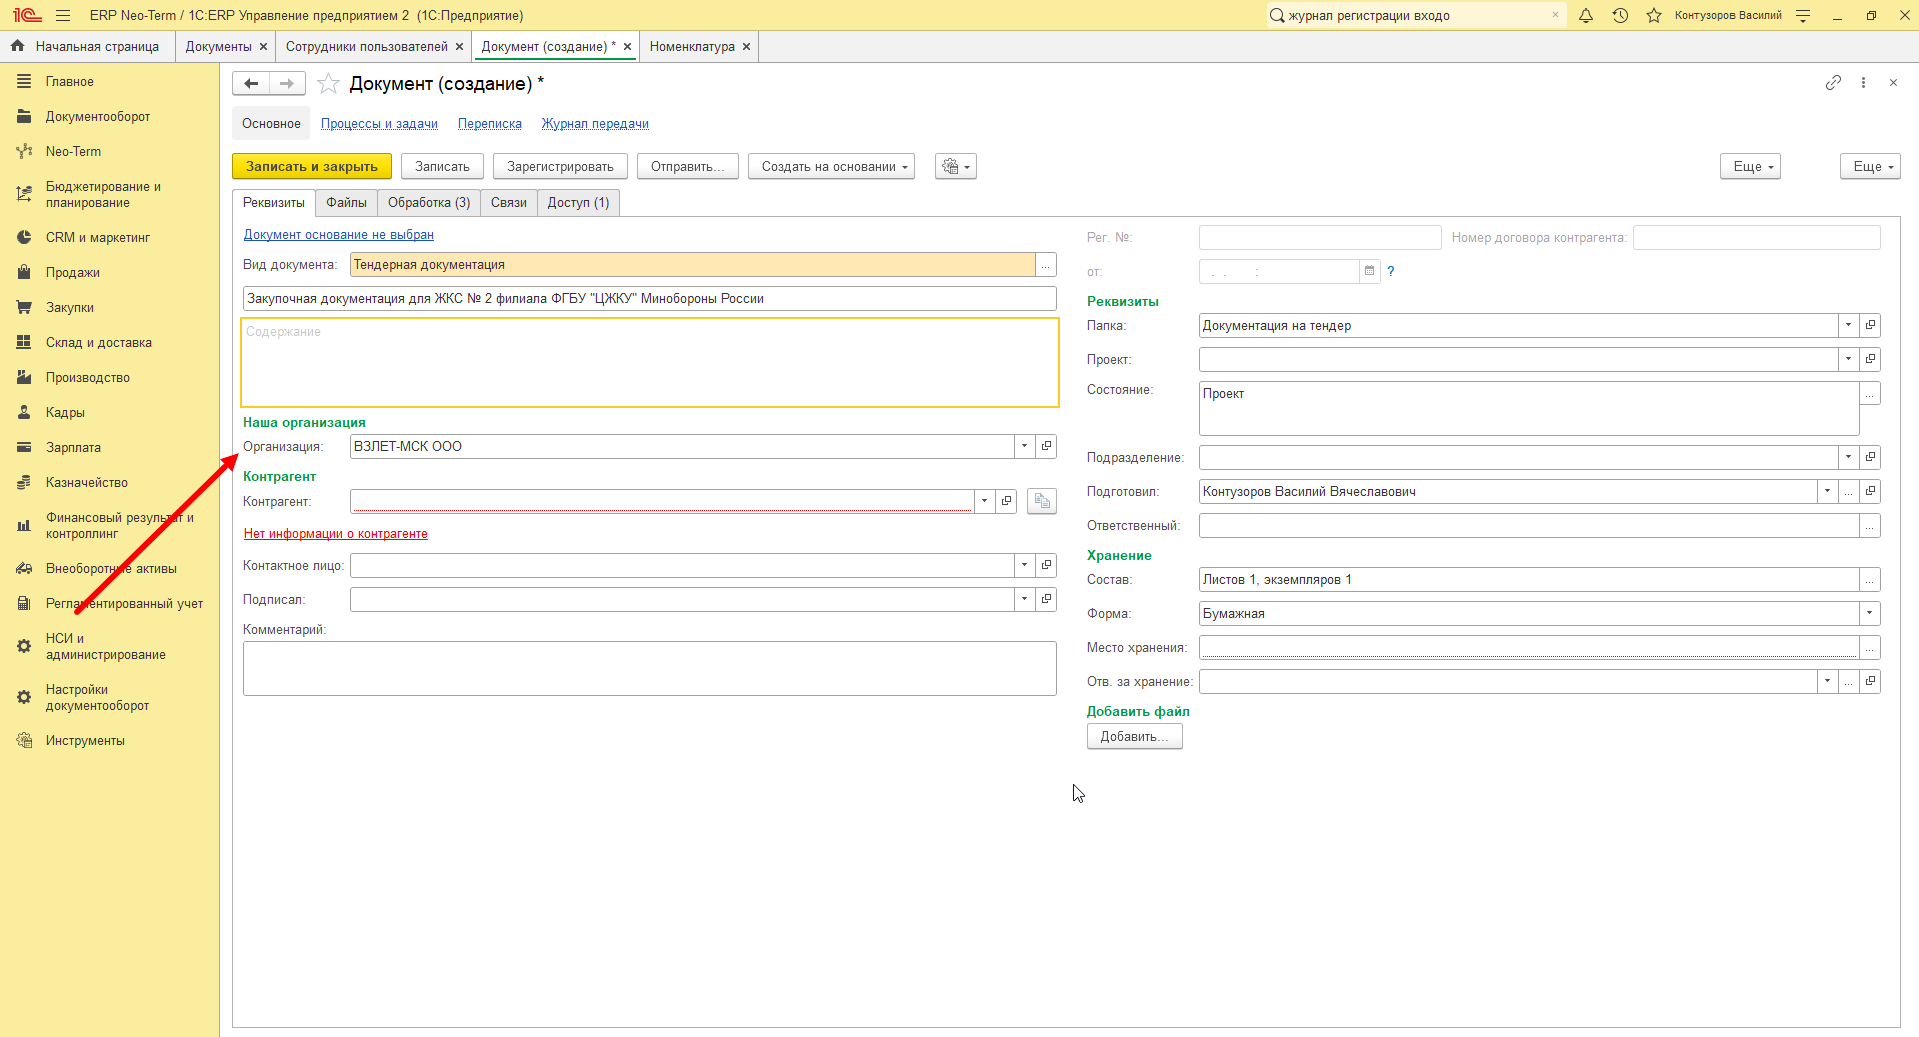Switch to the Файлы tab

click(346, 203)
